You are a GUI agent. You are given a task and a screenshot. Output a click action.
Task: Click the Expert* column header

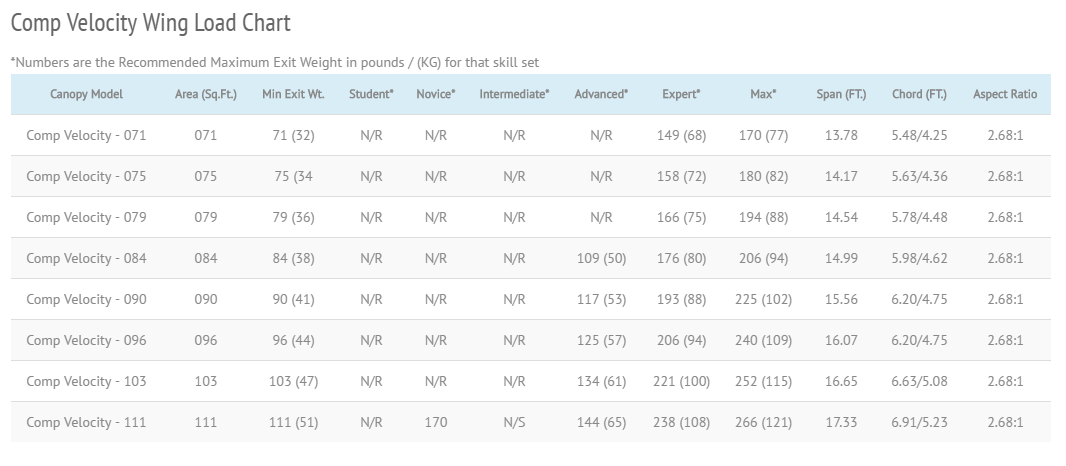click(681, 94)
